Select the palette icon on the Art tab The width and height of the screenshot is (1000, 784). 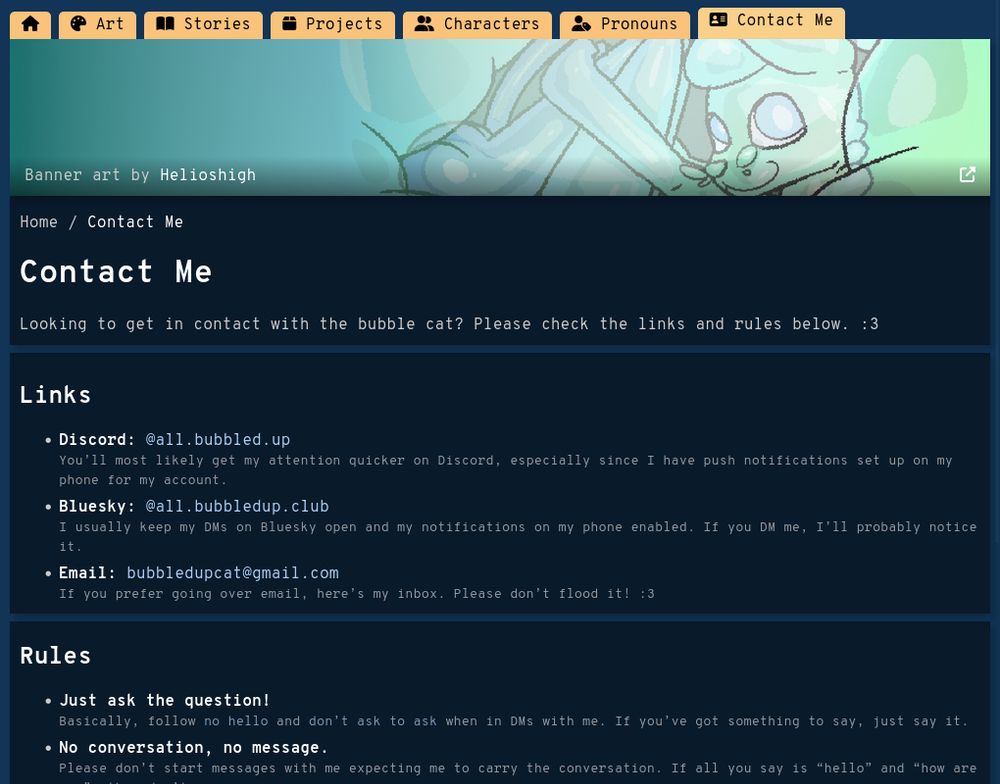coord(78,24)
